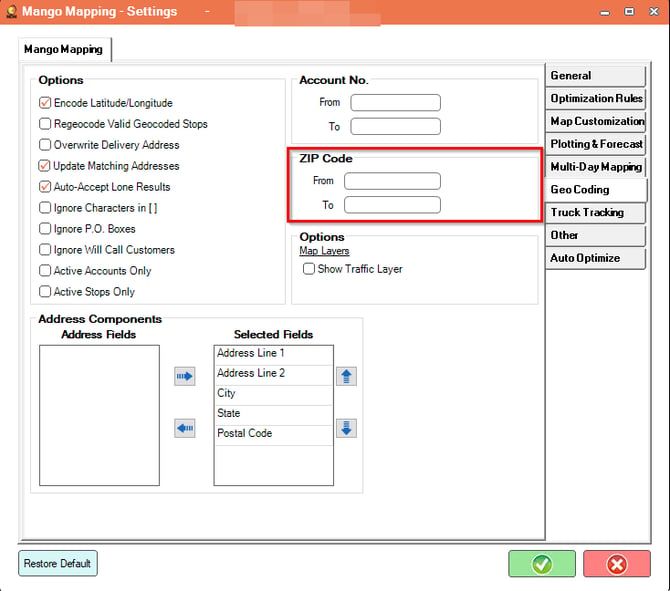Click the Restore Default button
Image resolution: width=670 pixels, height=591 pixels.
58,564
